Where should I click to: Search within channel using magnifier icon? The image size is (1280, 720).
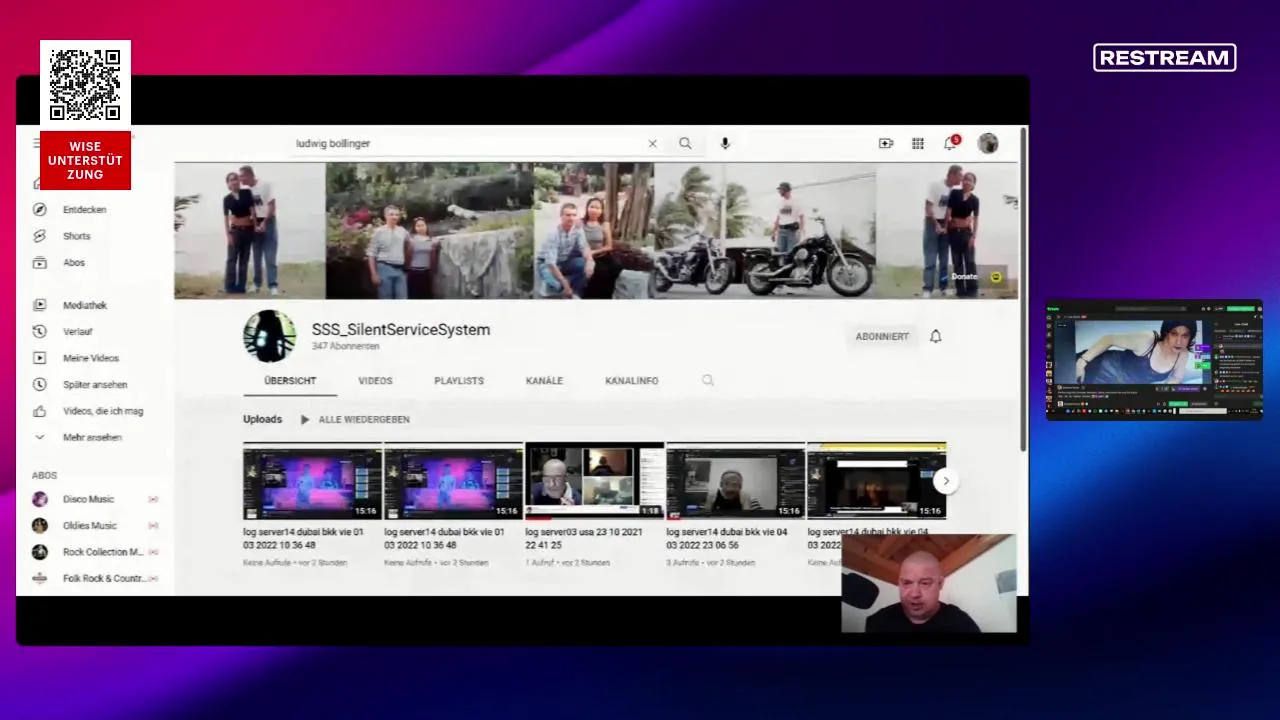(708, 381)
